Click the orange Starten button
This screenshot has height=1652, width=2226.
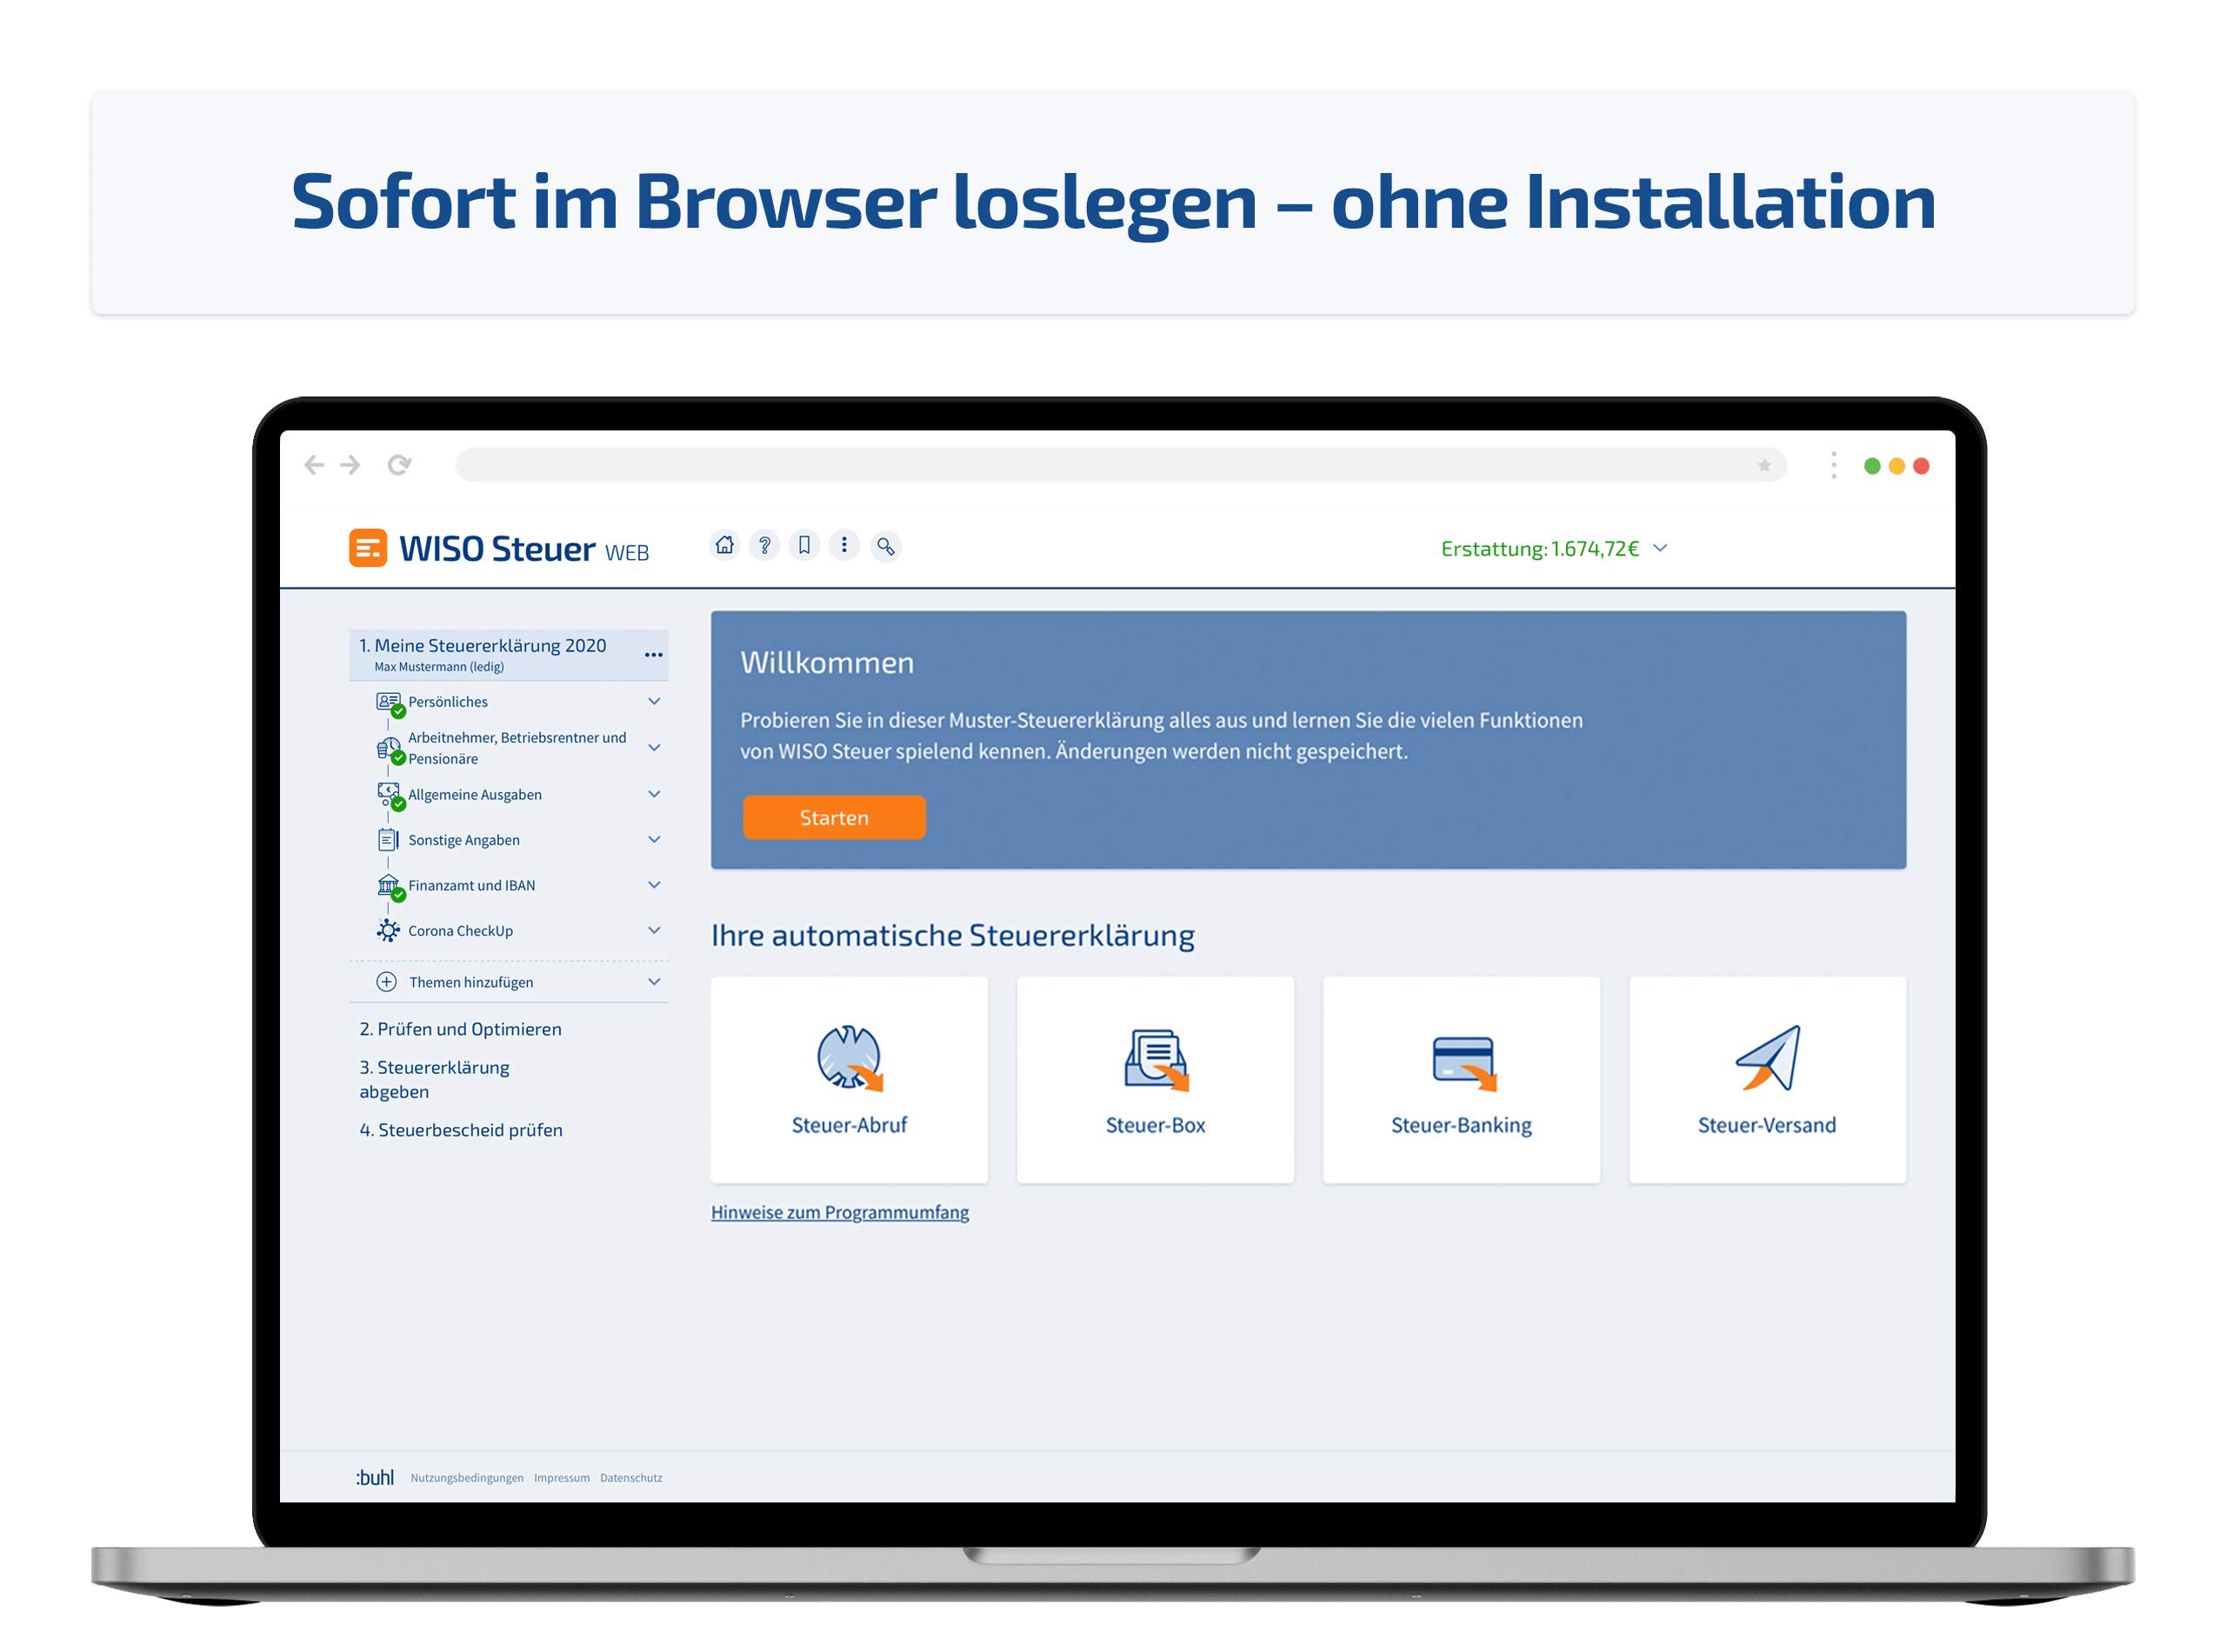pyautogui.click(x=834, y=817)
